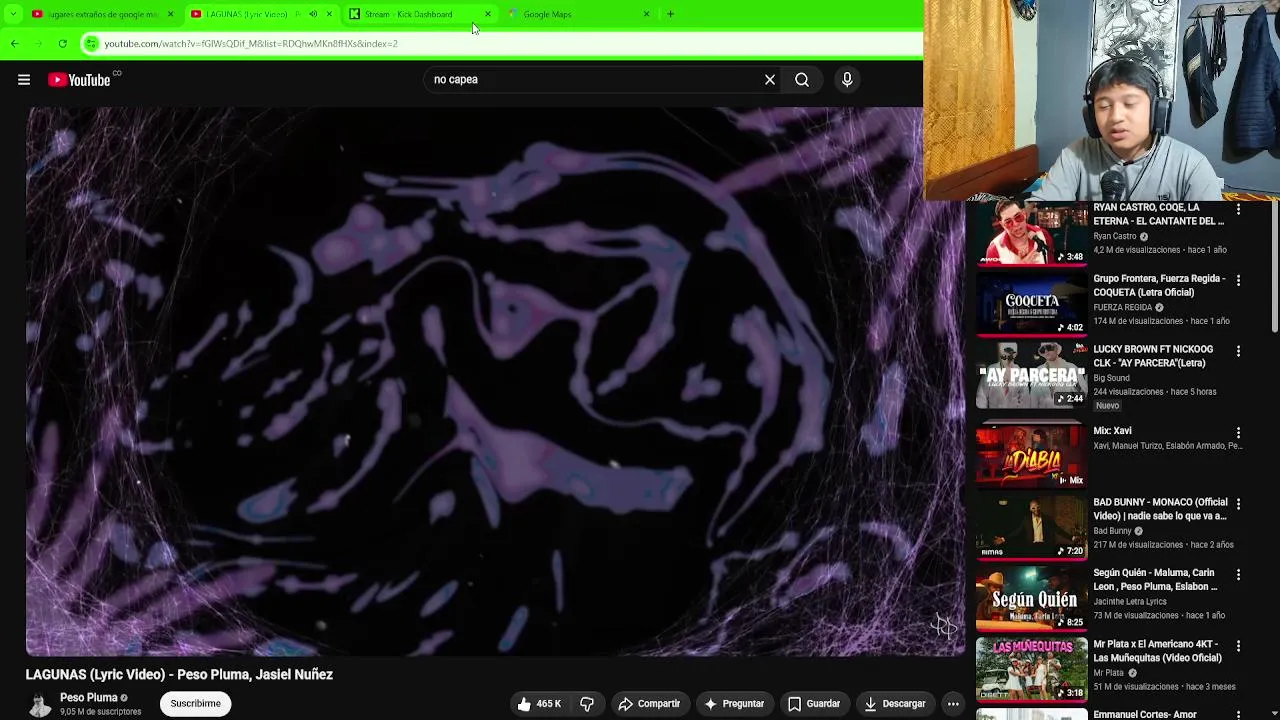Switch to Google Maps tab
Image resolution: width=1280 pixels, height=720 pixels.
coord(579,14)
